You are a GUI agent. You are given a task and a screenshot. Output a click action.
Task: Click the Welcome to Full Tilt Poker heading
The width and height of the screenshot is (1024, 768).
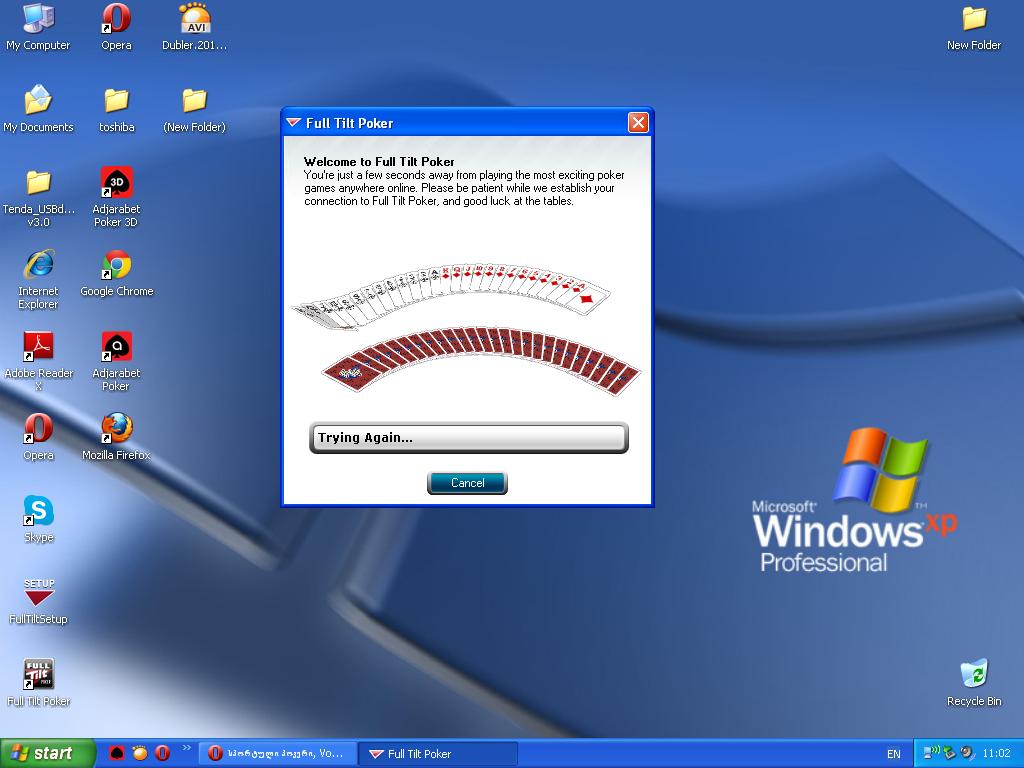click(379, 161)
